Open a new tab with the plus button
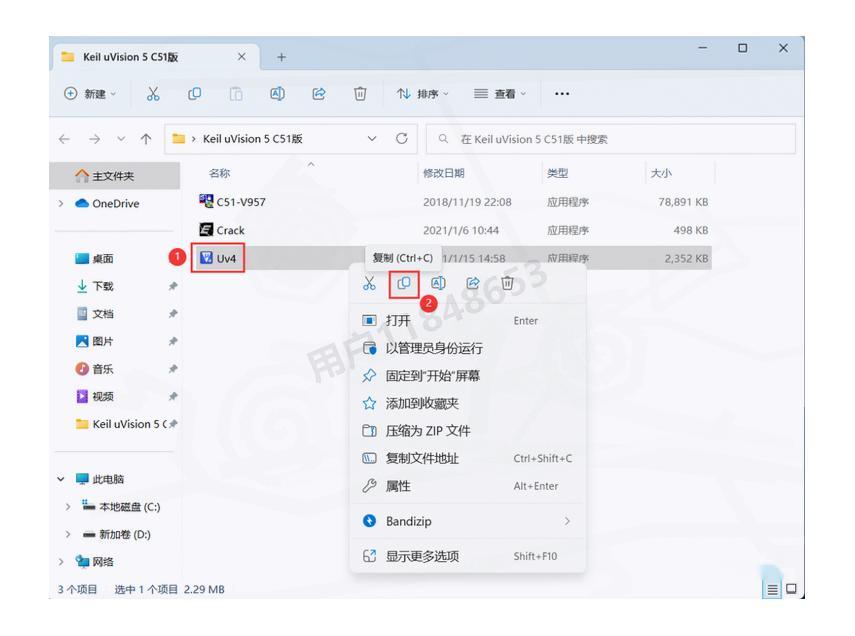The width and height of the screenshot is (855, 636). [281, 57]
